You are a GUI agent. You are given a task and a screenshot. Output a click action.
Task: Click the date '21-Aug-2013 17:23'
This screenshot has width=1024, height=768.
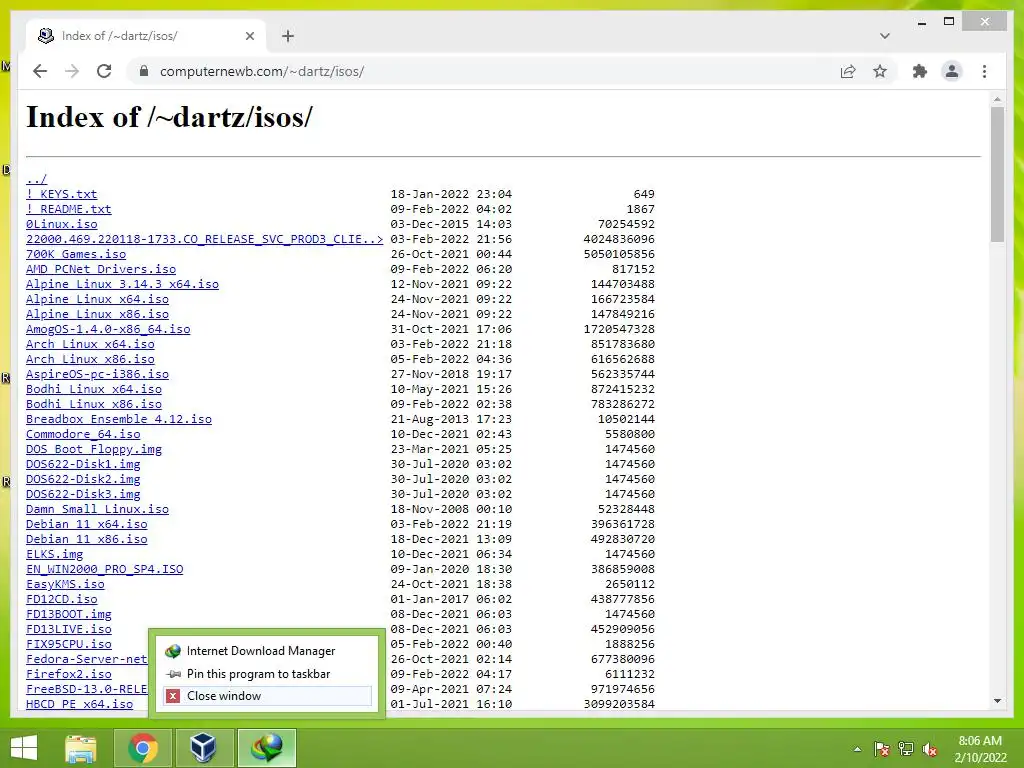(451, 419)
